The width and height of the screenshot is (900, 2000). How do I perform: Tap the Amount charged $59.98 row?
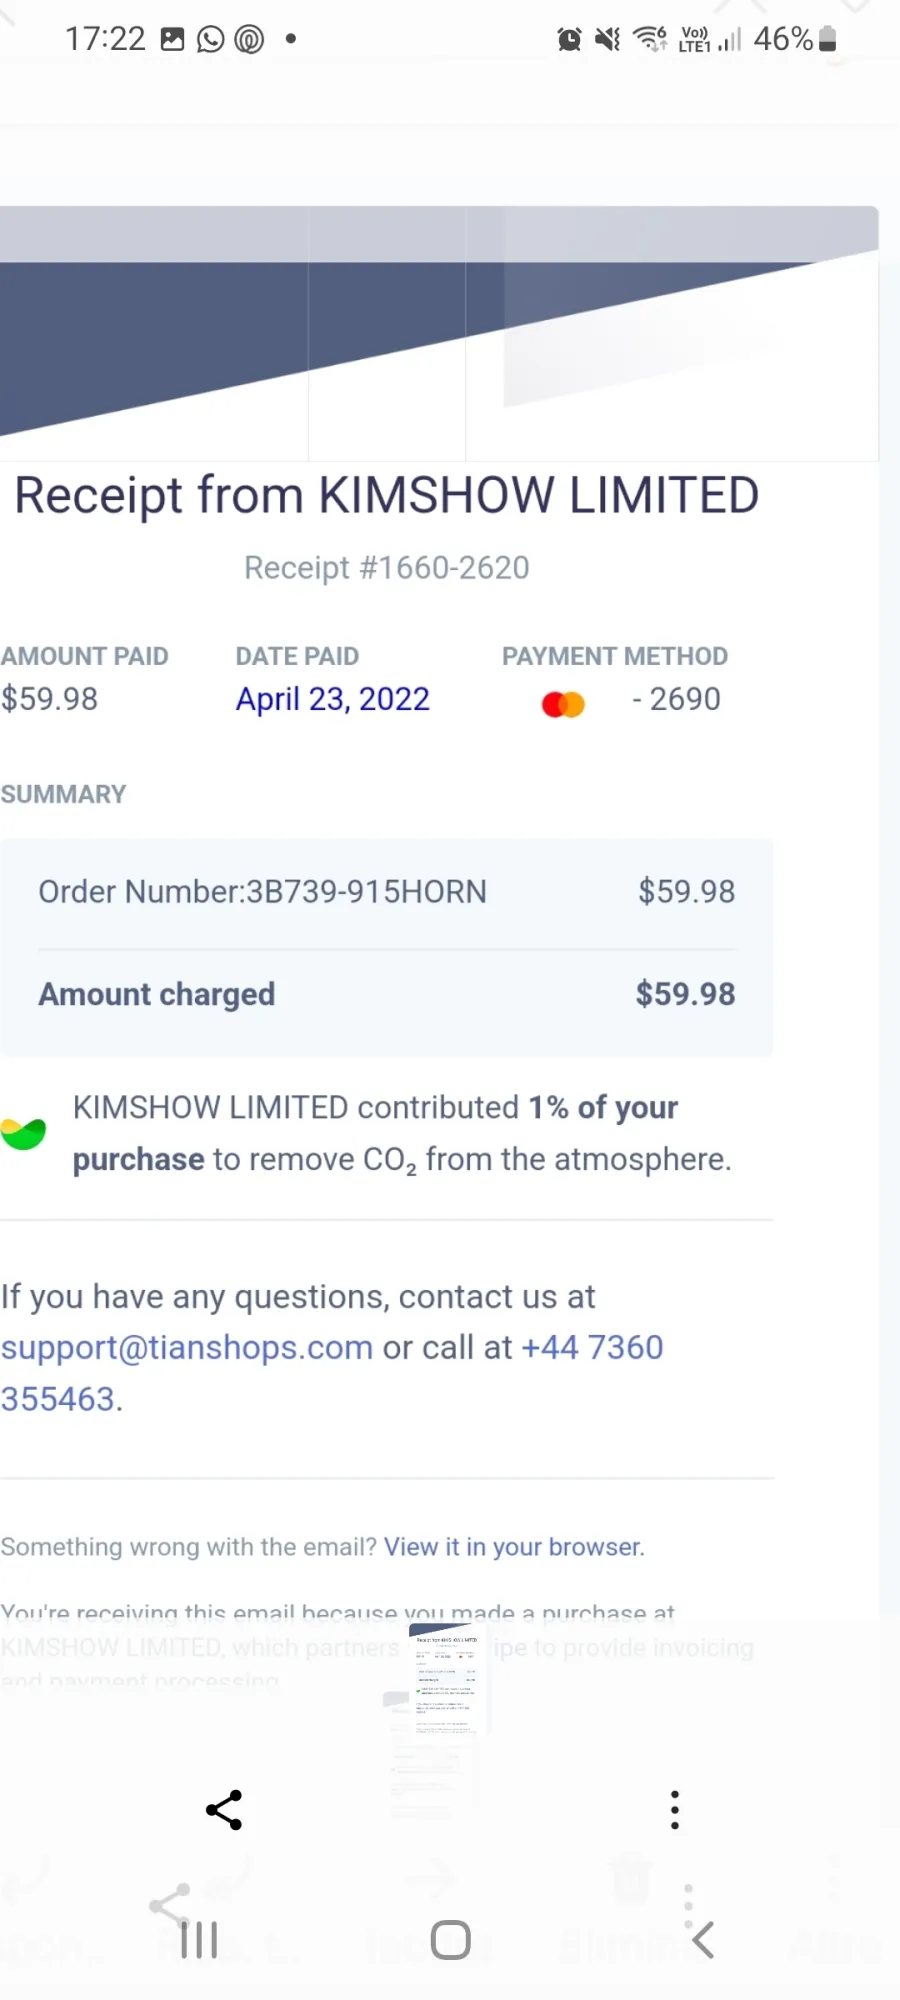[387, 995]
